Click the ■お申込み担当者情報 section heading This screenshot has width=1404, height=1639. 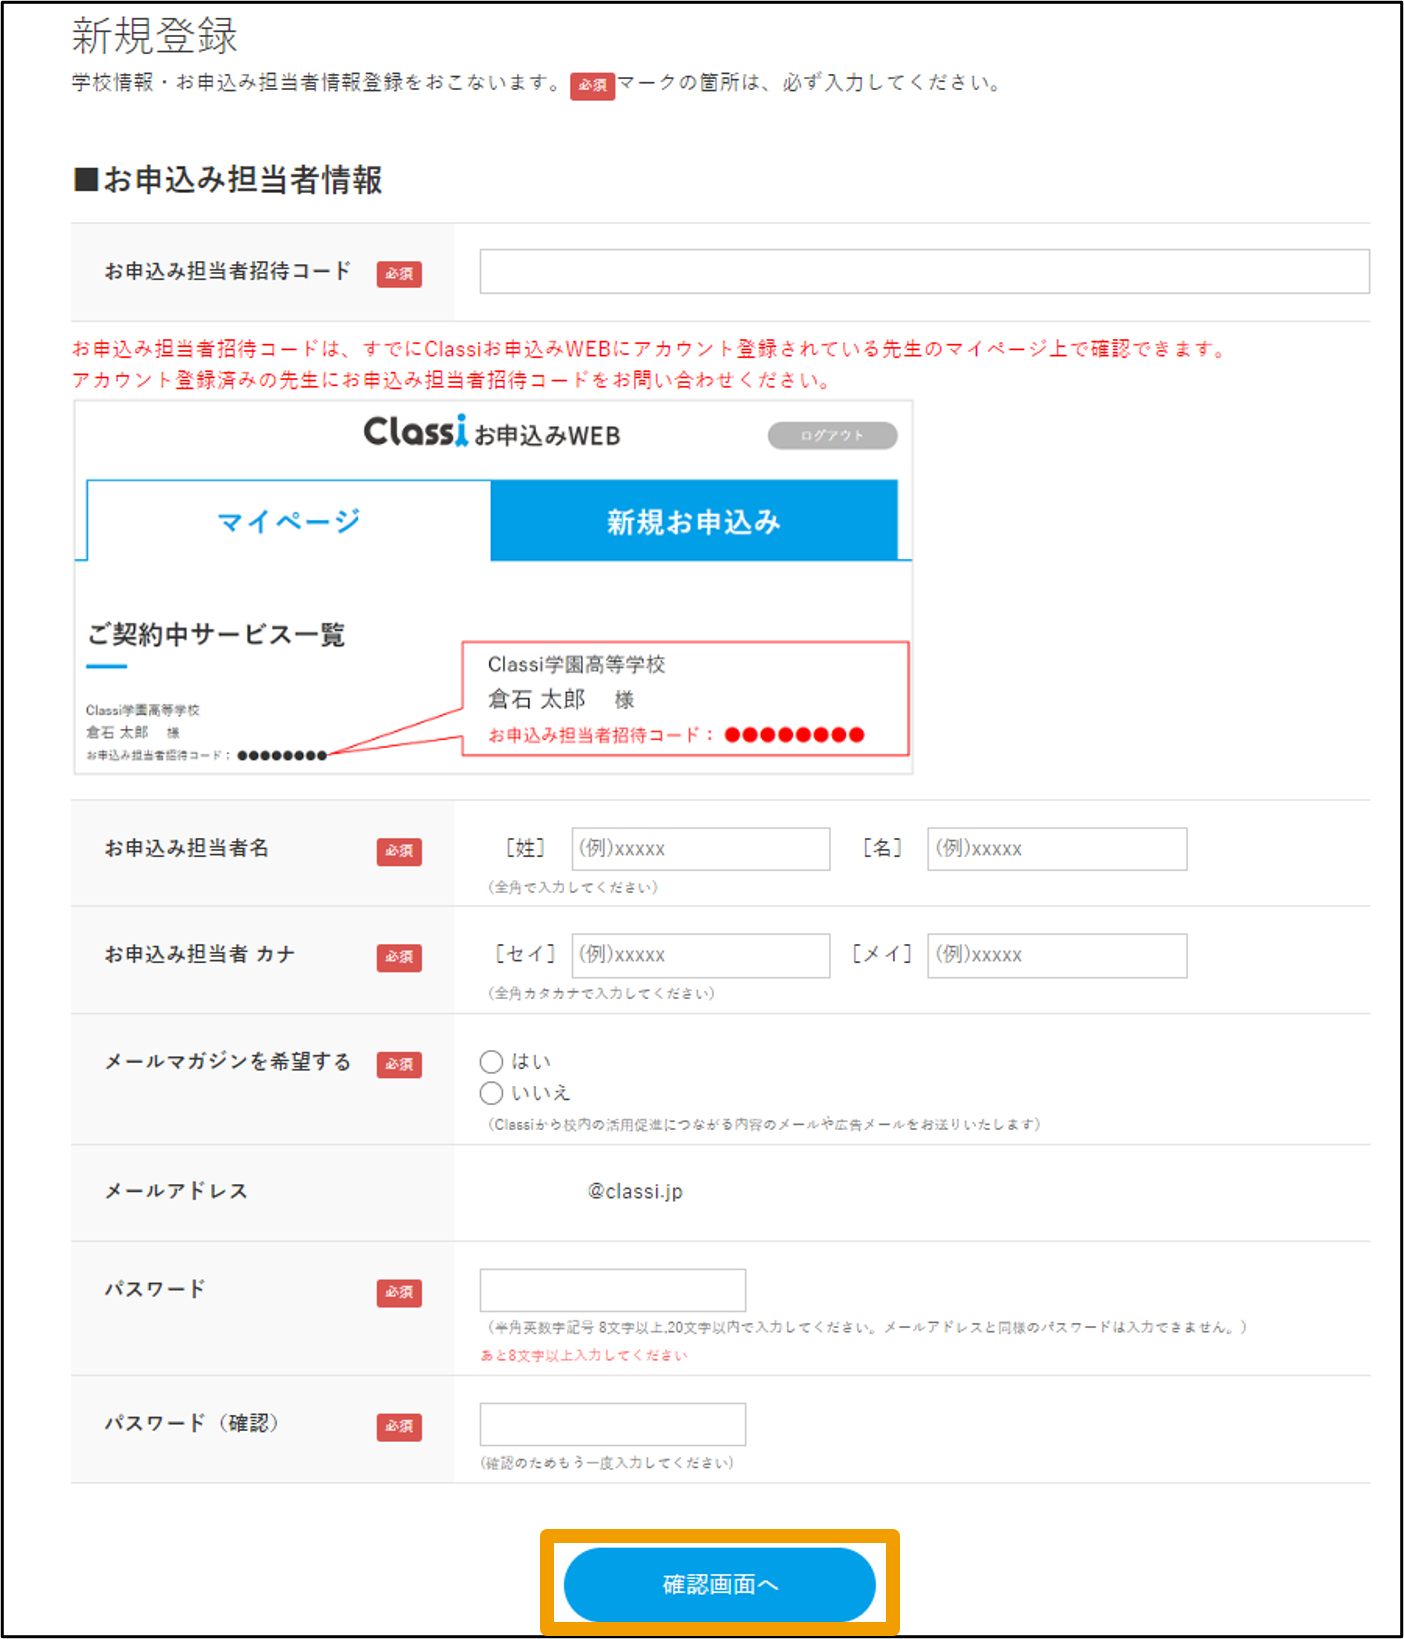pos(228,180)
